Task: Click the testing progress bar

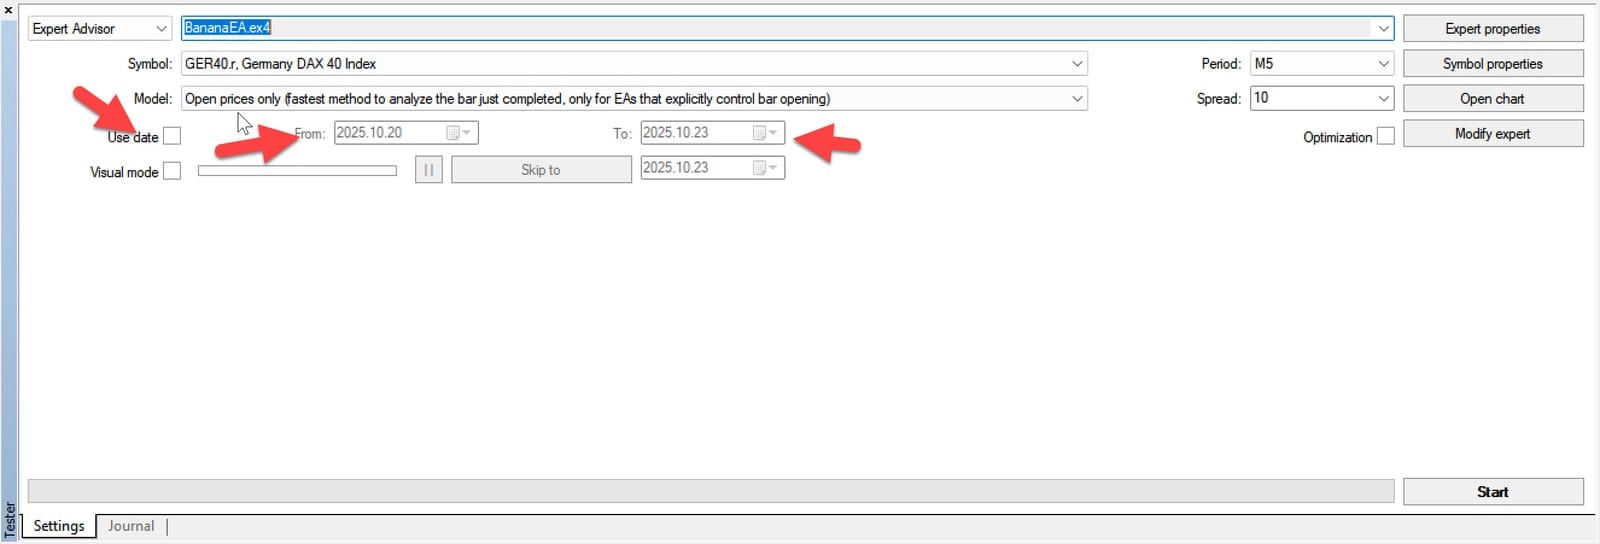Action: point(711,491)
